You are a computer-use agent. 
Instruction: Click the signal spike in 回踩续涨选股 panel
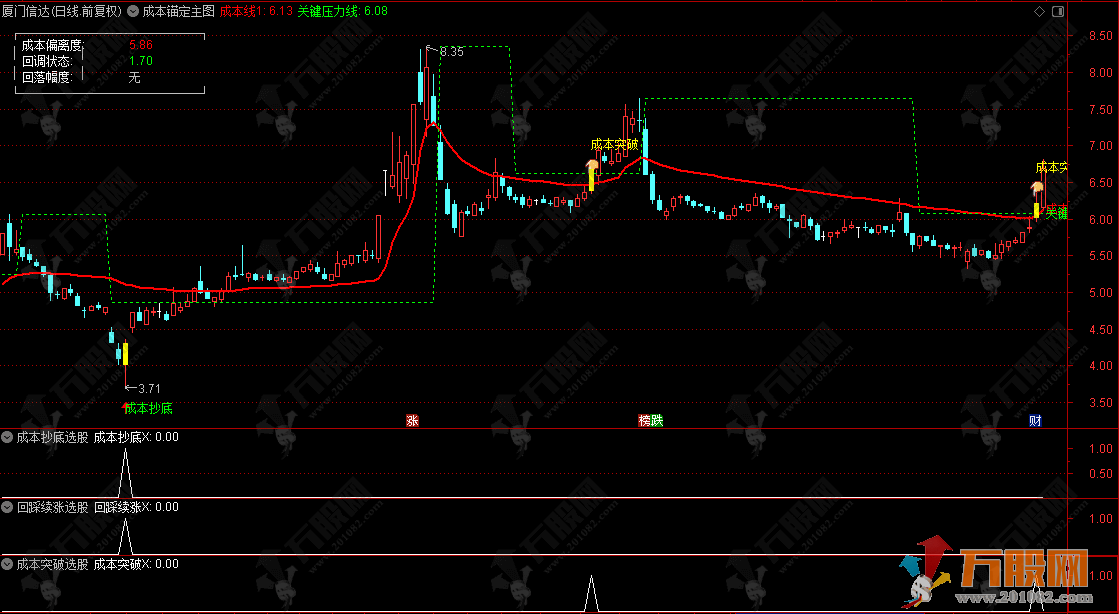click(126, 536)
